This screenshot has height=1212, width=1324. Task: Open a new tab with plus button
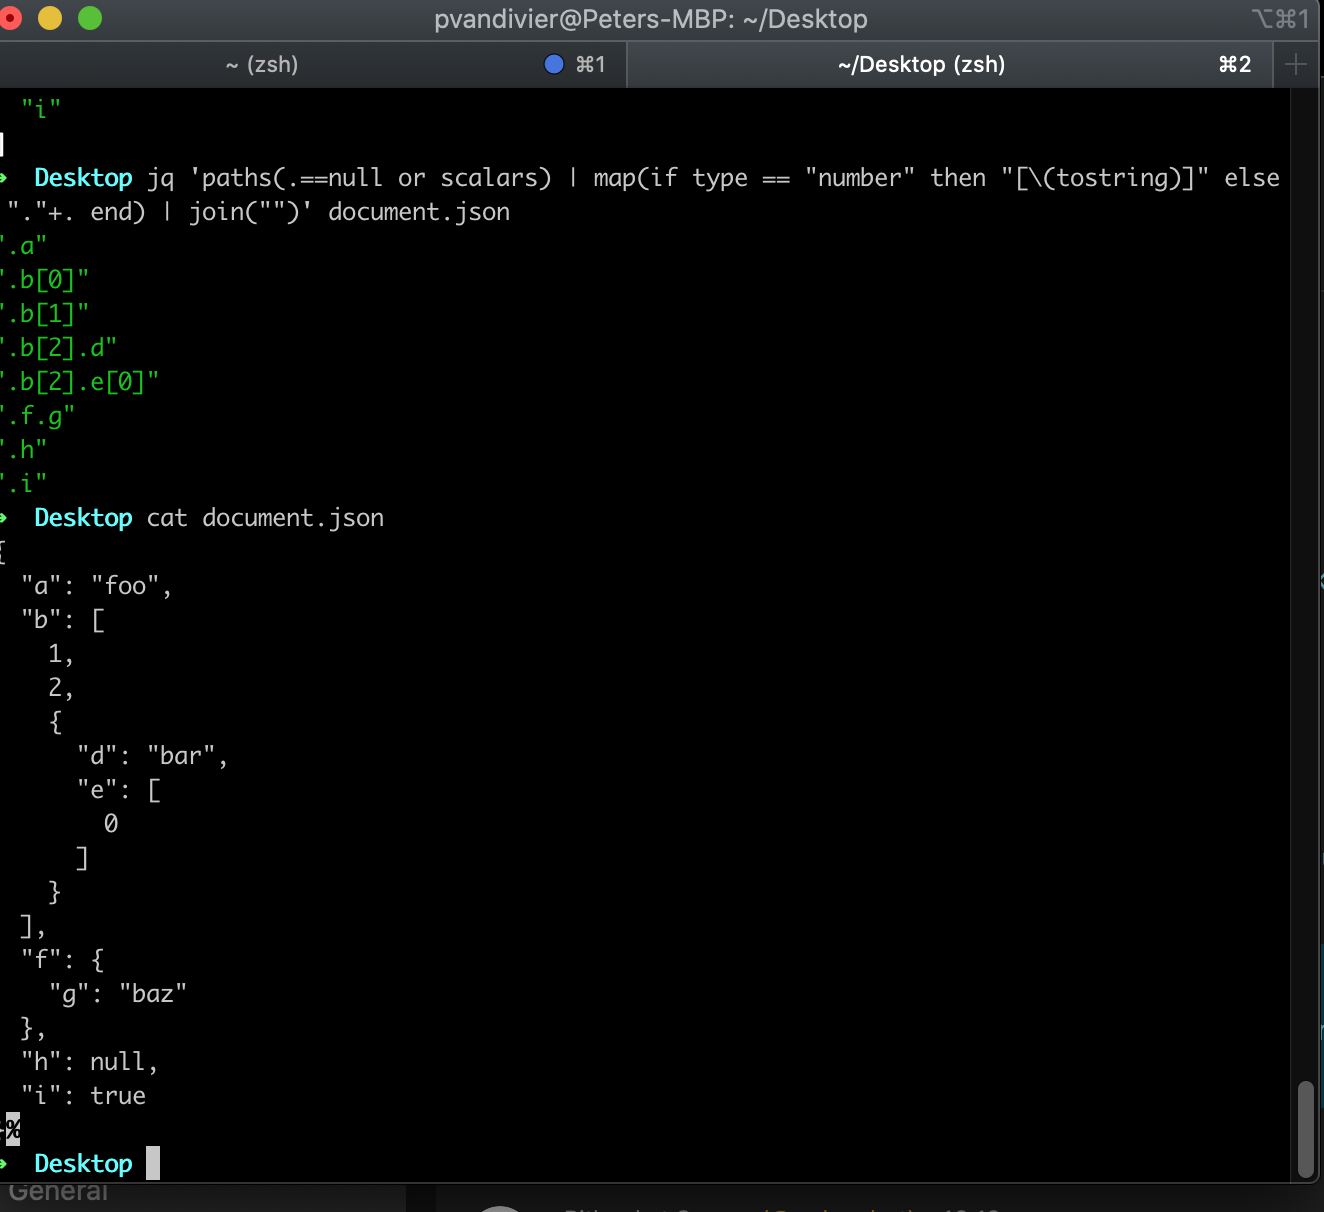tap(1296, 65)
